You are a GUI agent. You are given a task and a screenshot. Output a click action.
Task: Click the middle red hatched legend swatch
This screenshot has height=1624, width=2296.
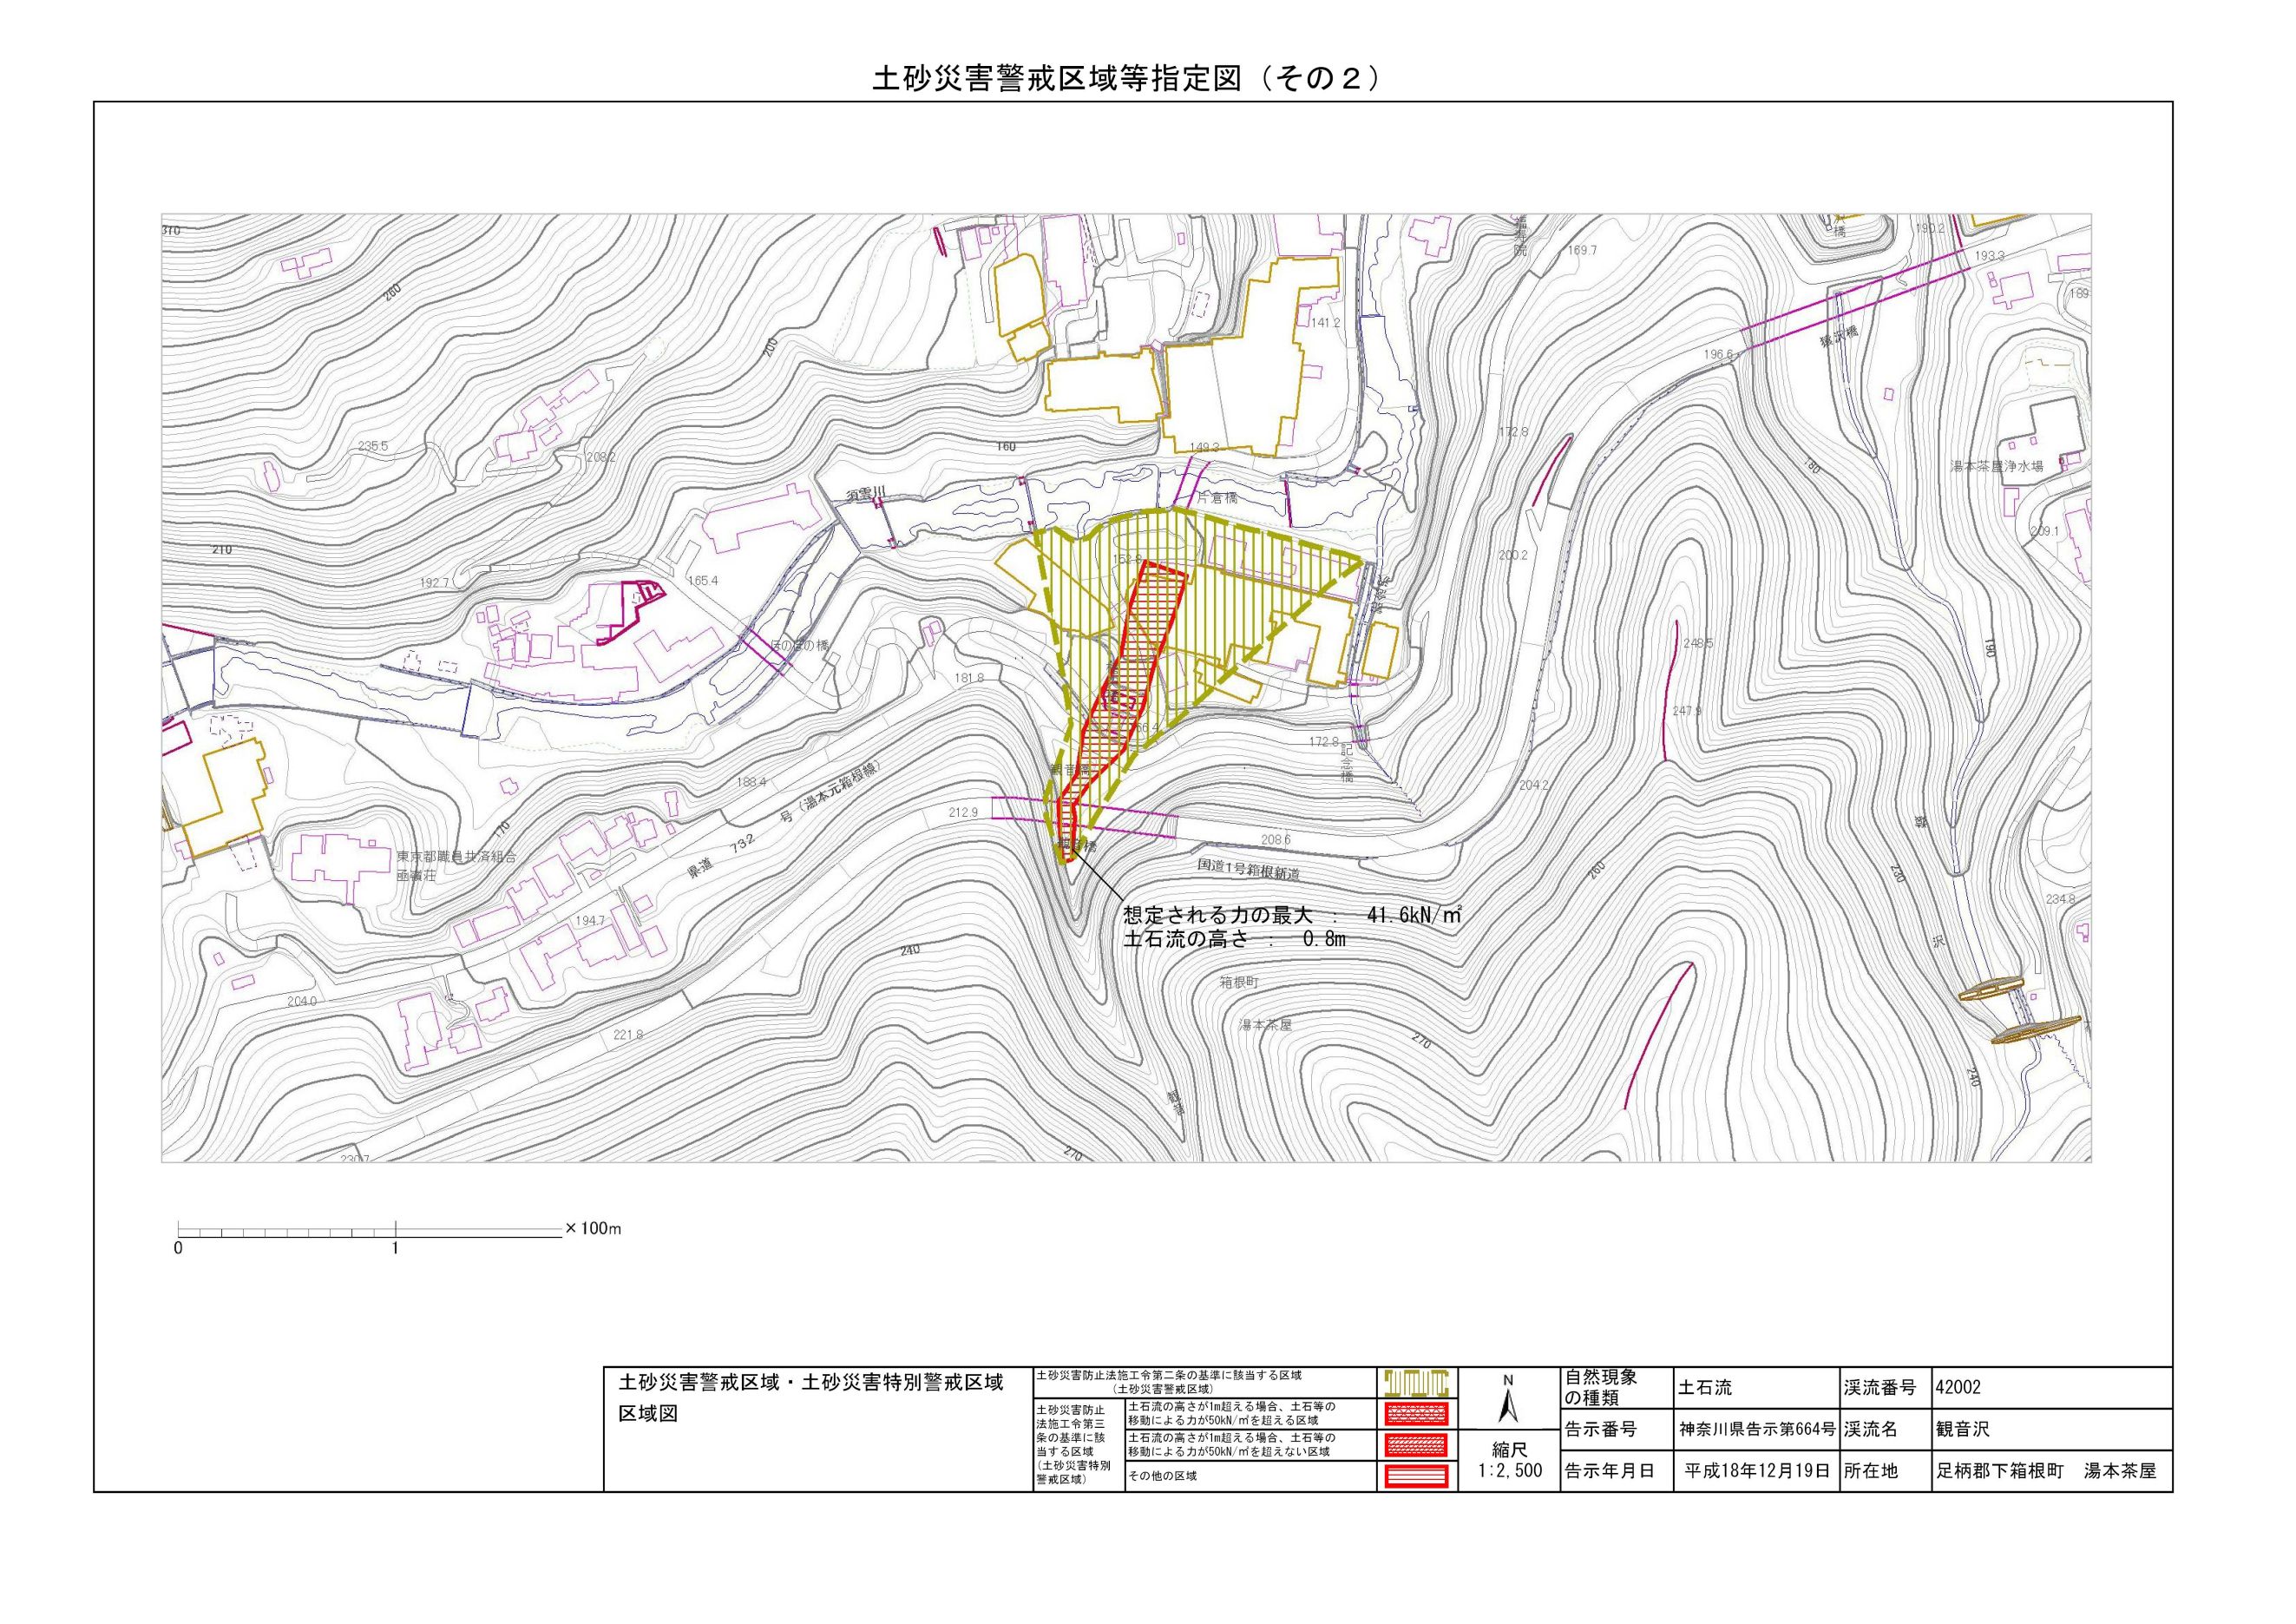point(1417,1445)
